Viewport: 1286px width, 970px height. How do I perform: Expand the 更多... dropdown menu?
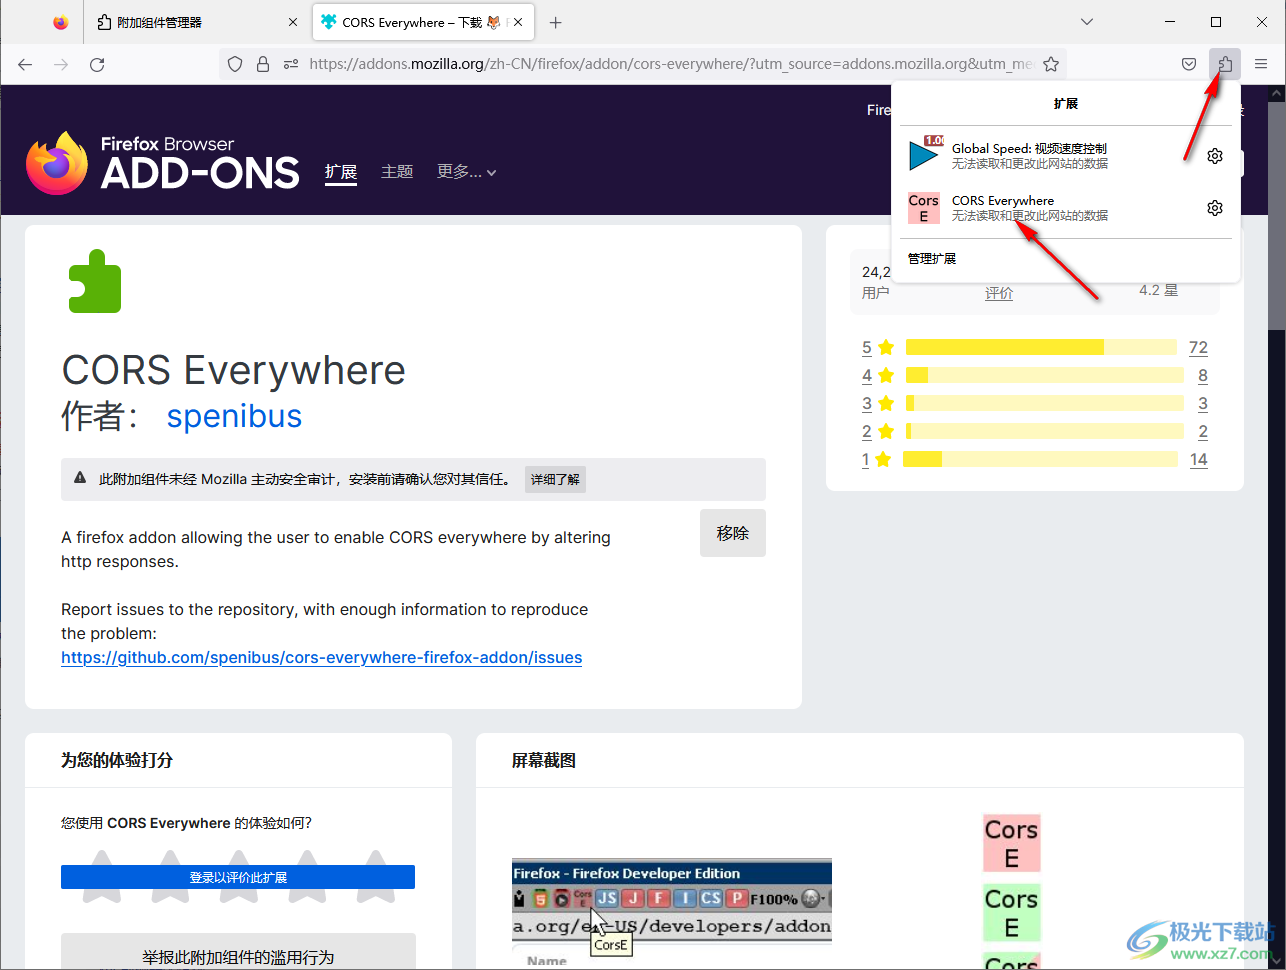point(466,172)
